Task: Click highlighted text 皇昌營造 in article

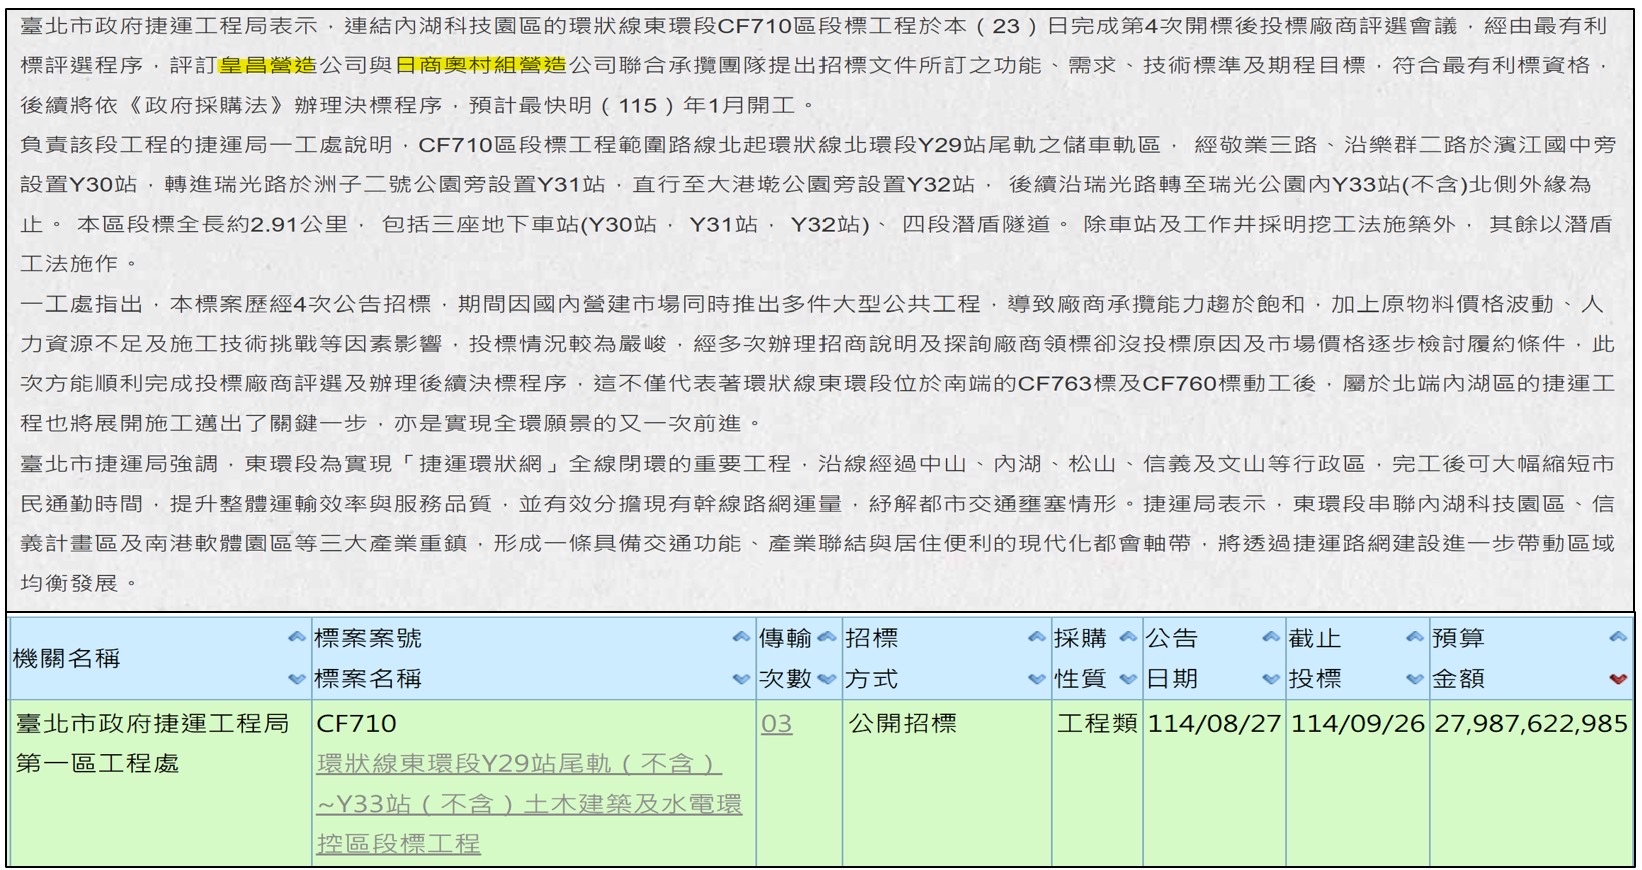Action: click(267, 66)
